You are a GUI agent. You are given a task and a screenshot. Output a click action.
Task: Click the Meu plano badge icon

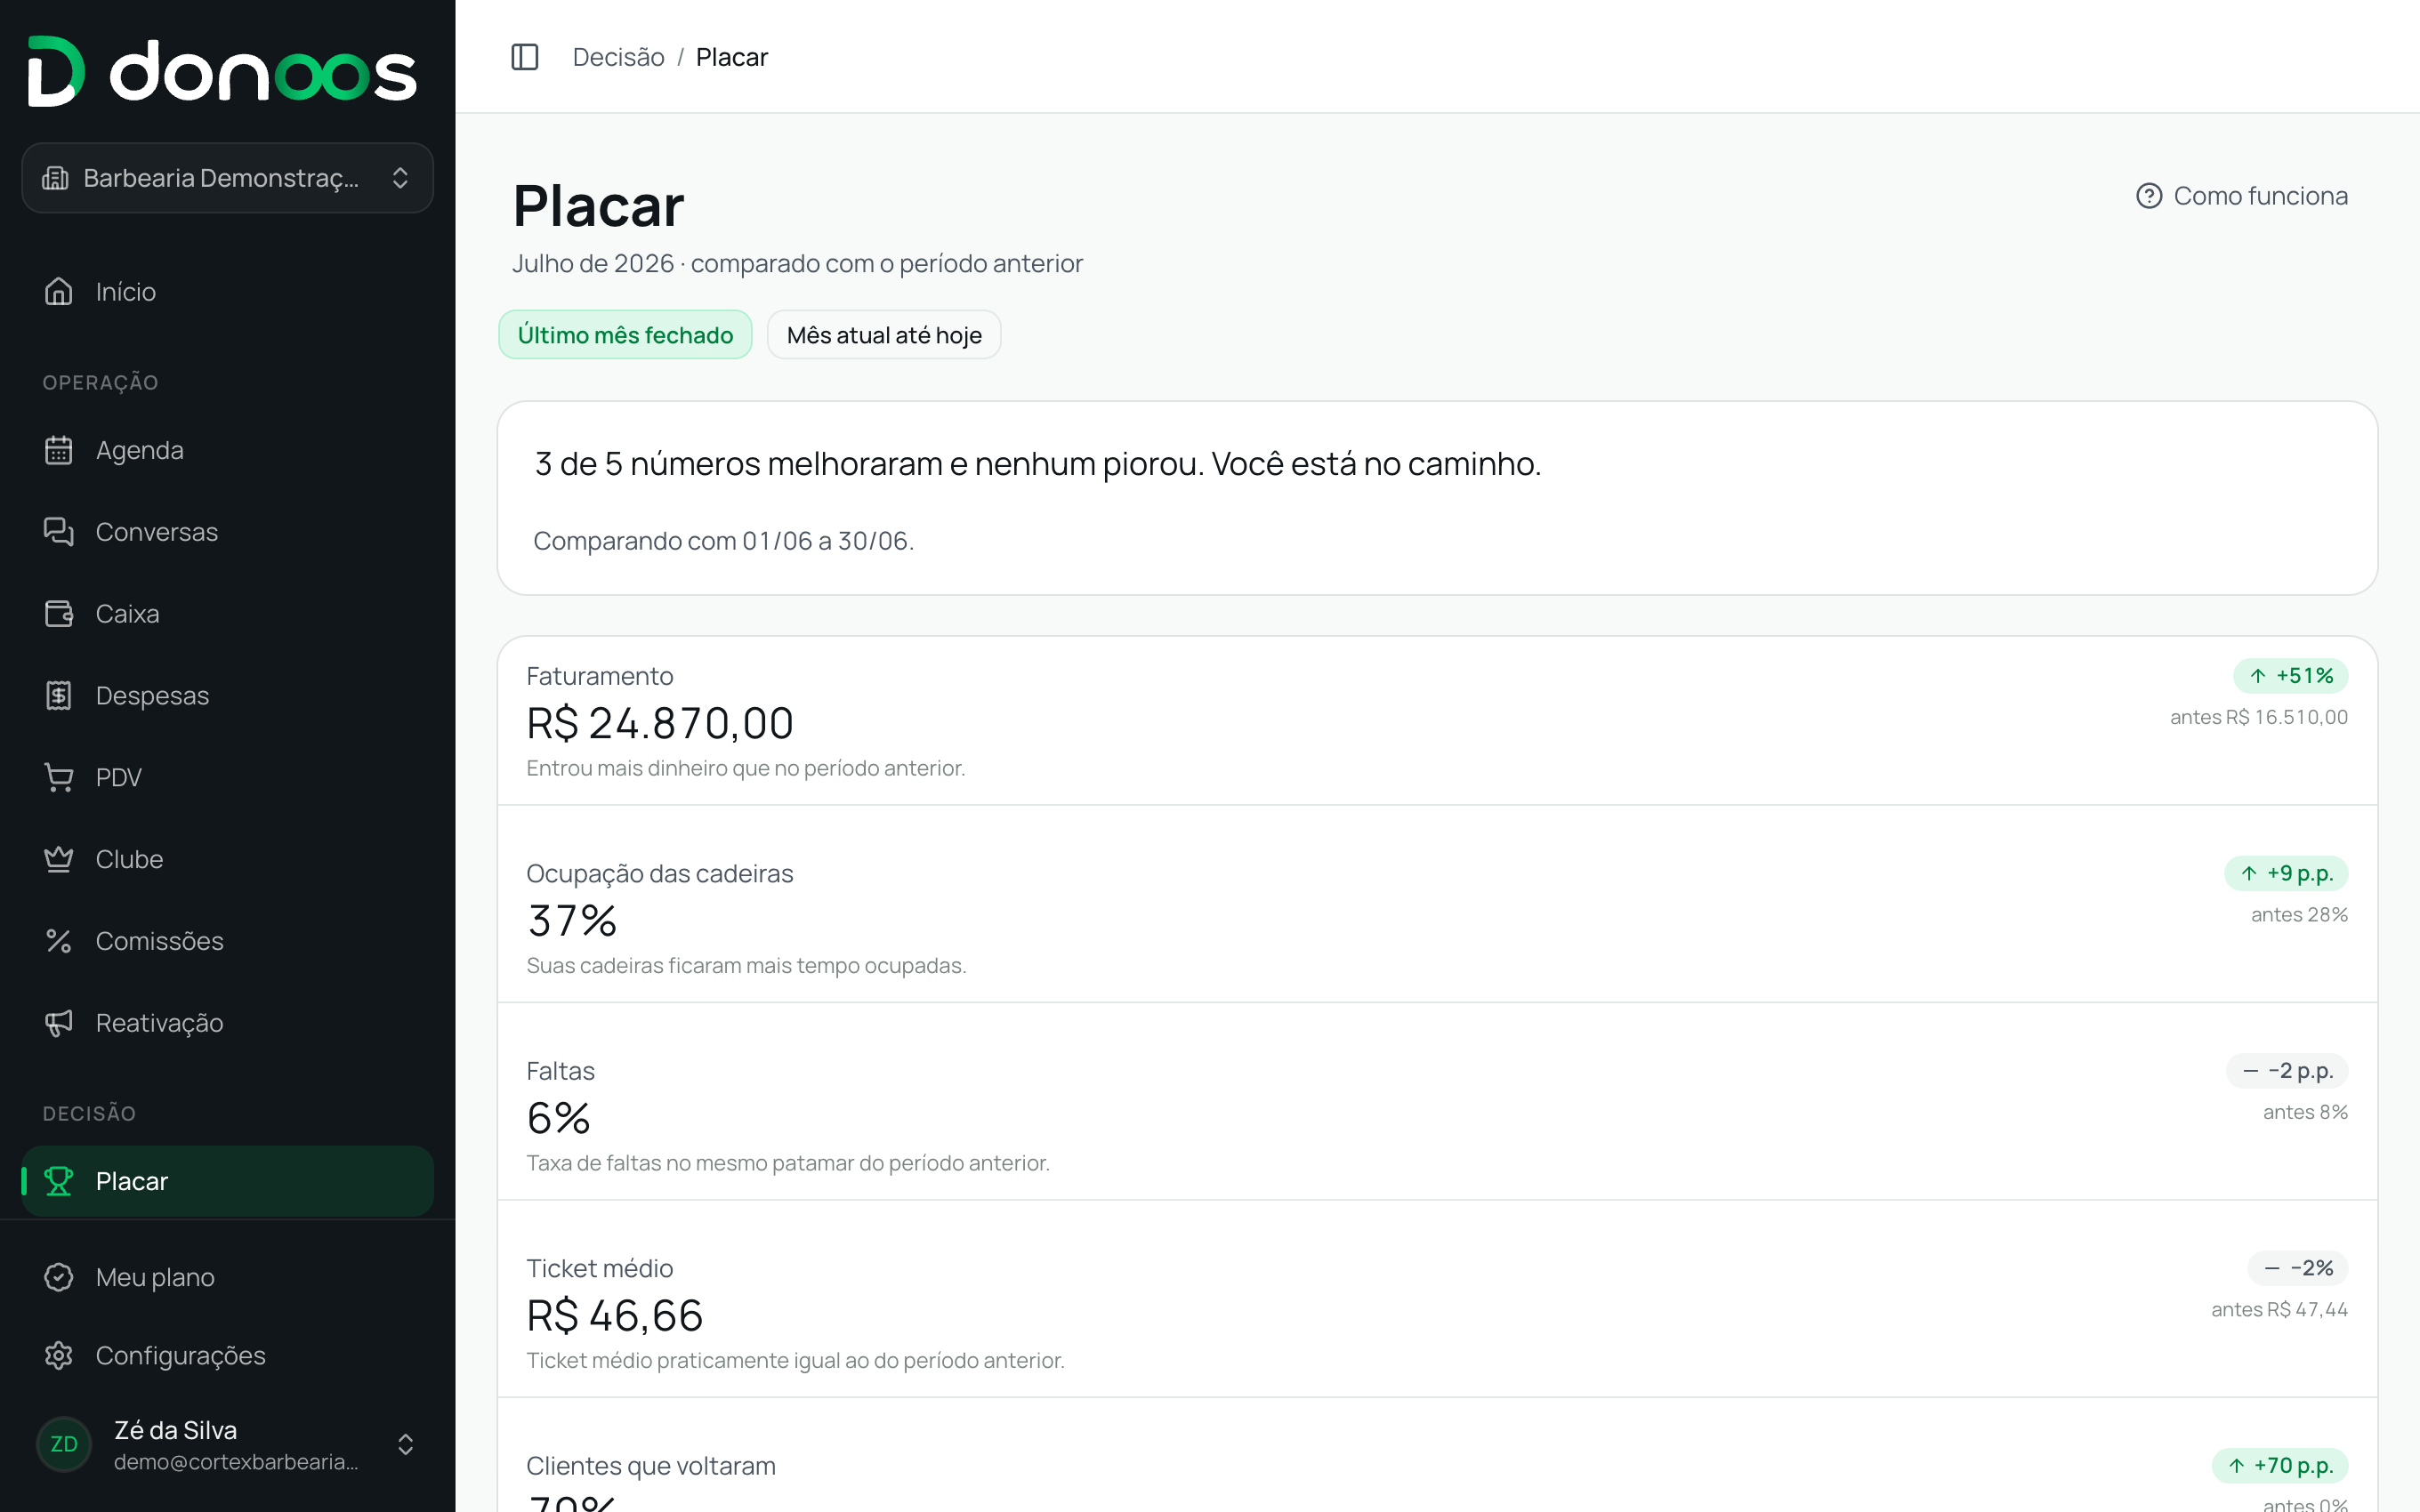[x=59, y=1277]
